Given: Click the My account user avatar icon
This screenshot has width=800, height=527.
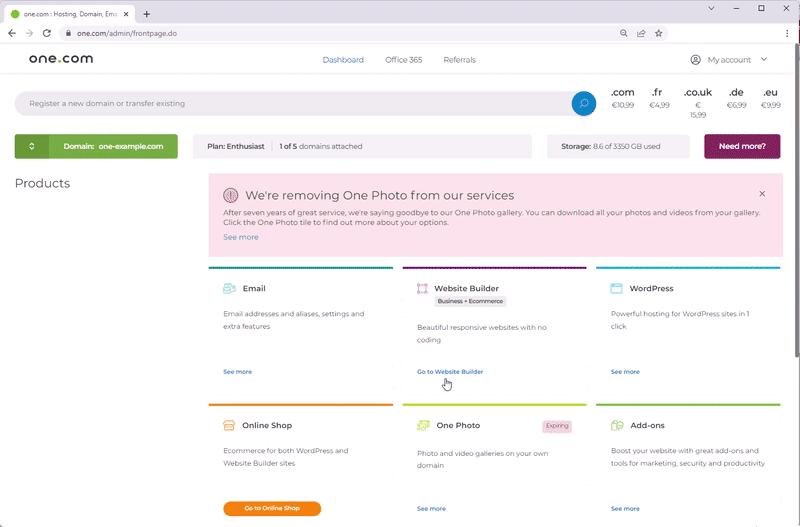Looking at the screenshot, I should [695, 60].
